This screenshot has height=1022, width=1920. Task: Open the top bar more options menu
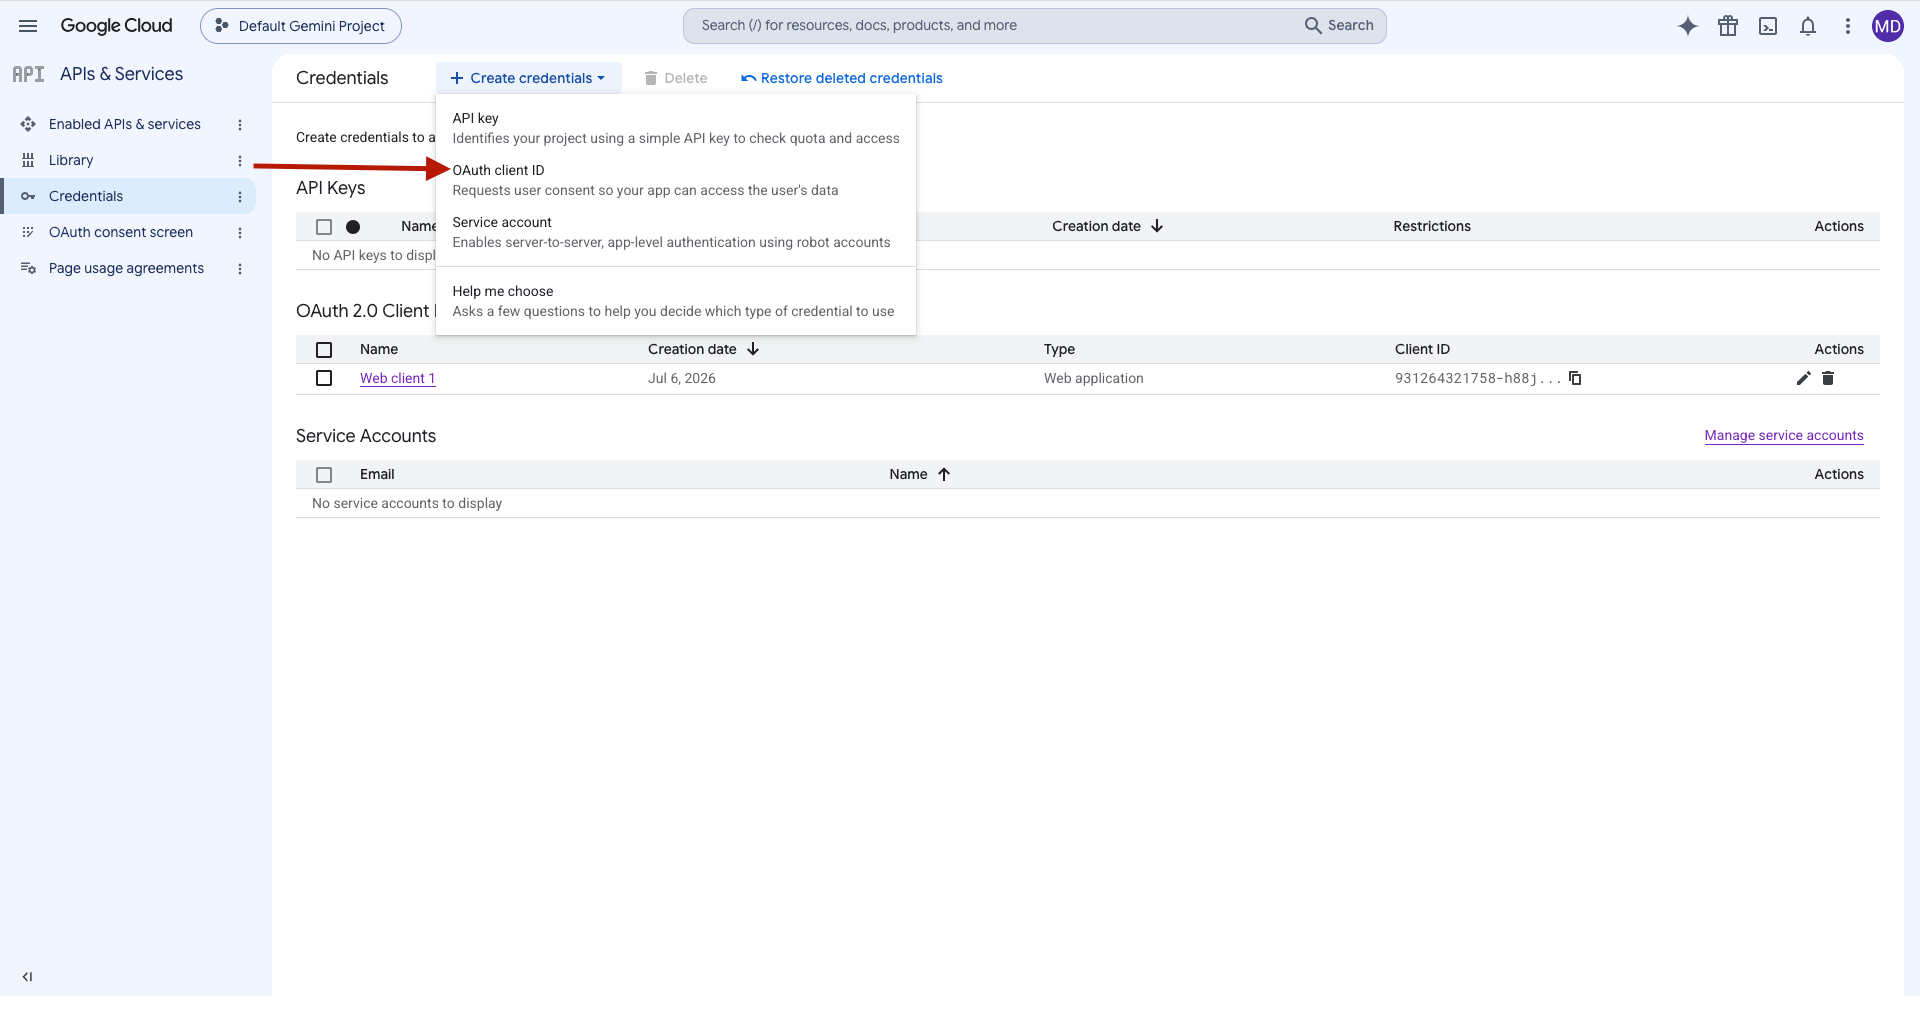1848,26
